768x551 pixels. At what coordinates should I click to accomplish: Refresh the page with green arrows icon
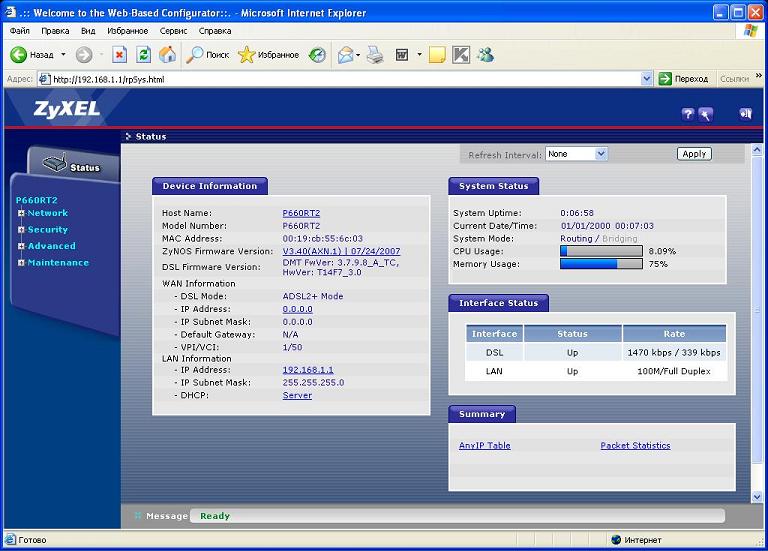(144, 54)
